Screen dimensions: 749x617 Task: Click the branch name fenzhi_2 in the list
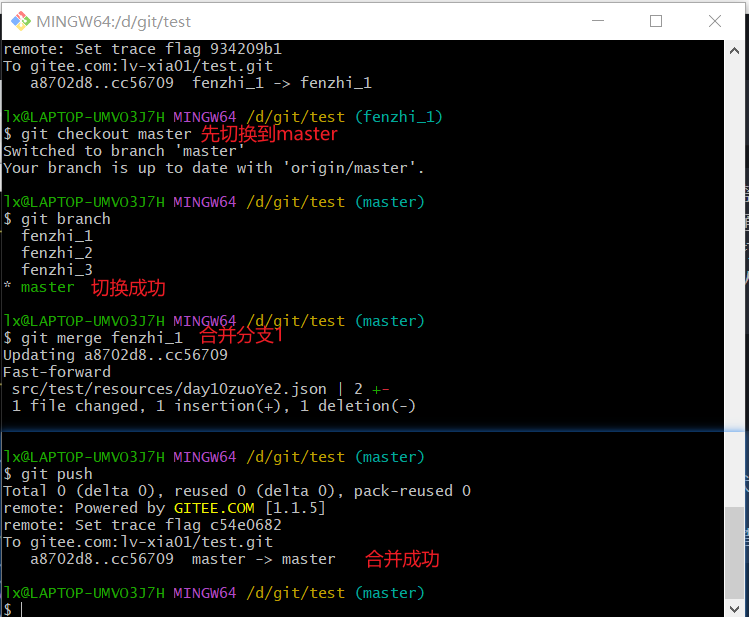pos(57,253)
